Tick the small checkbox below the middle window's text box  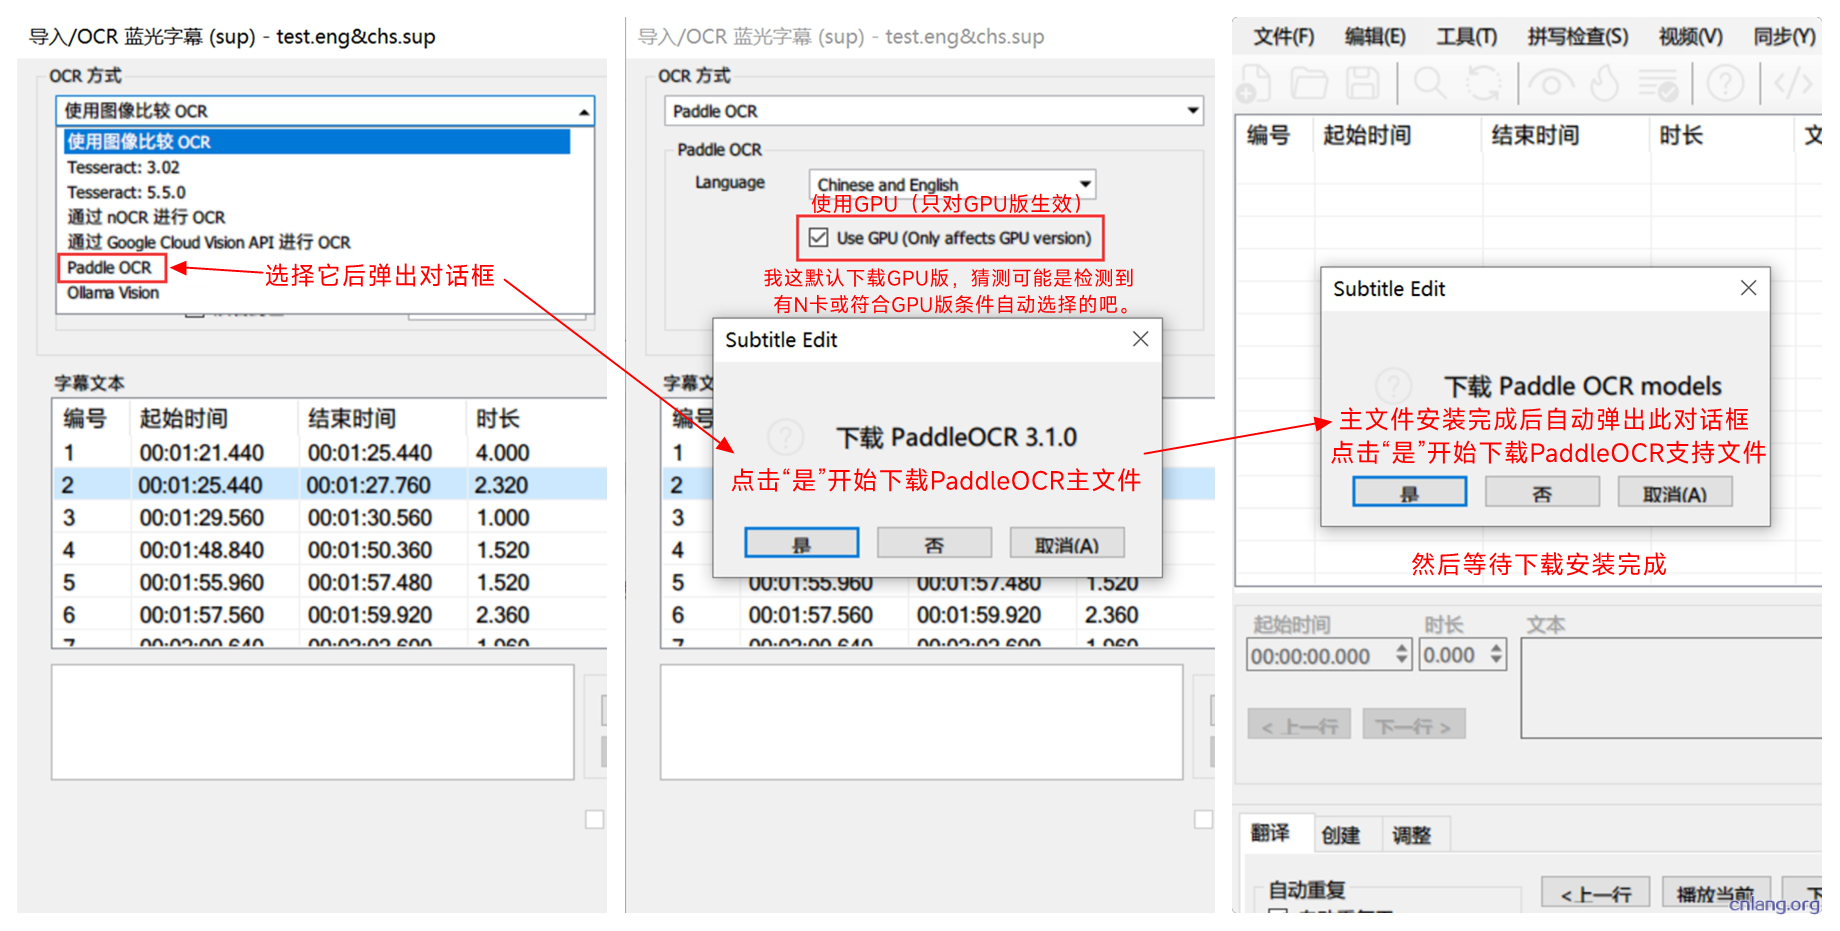1203,820
